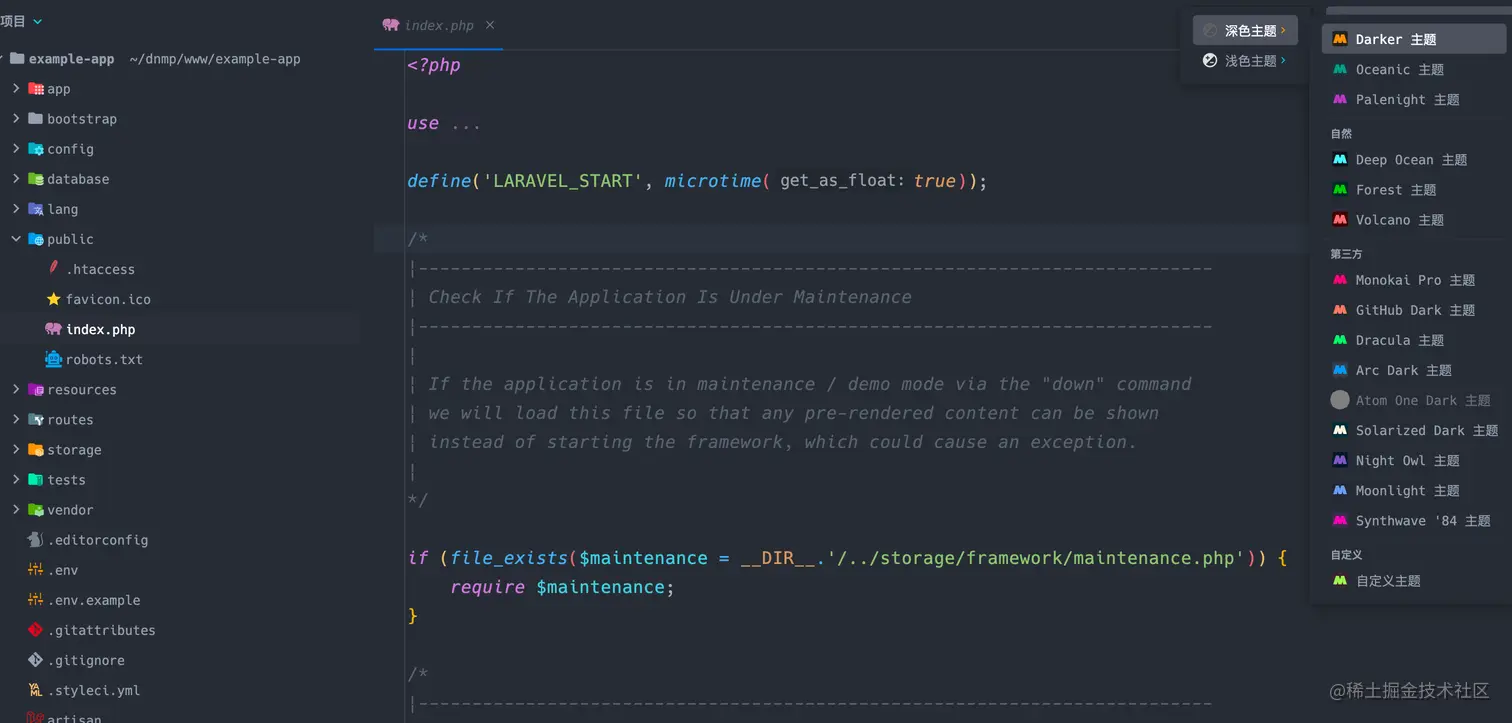The image size is (1512, 723).
Task: Select the GitHub Dark 主题 option
Action: pos(1414,310)
